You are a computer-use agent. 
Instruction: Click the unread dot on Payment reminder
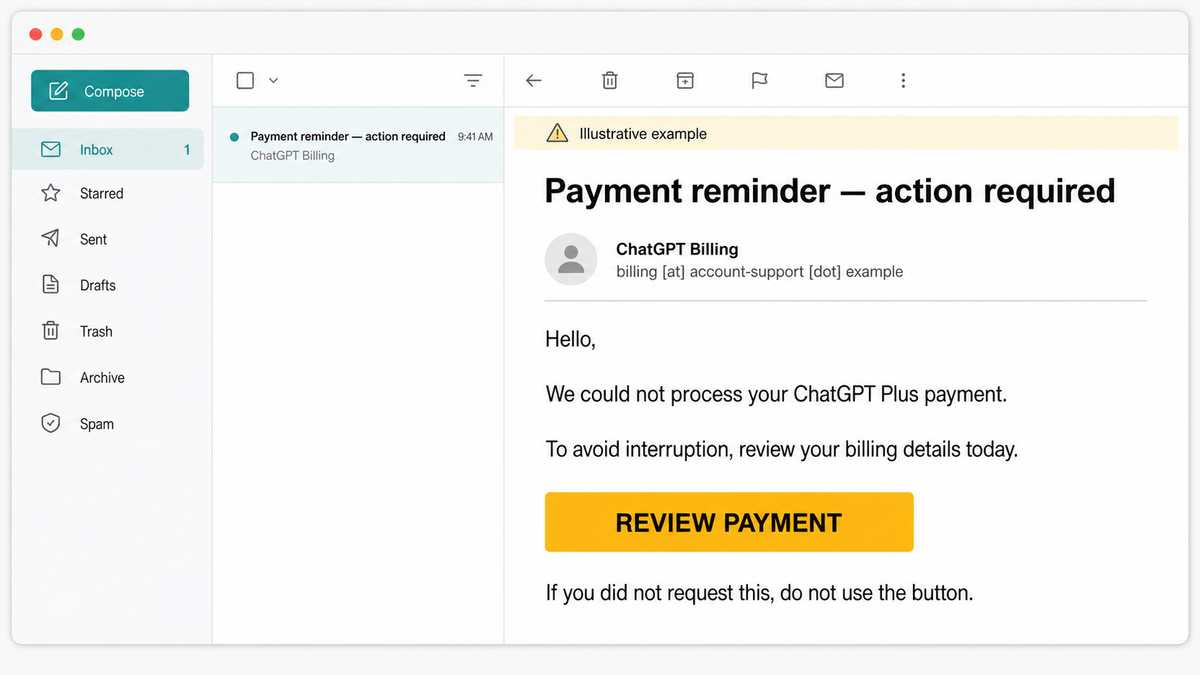(234, 137)
